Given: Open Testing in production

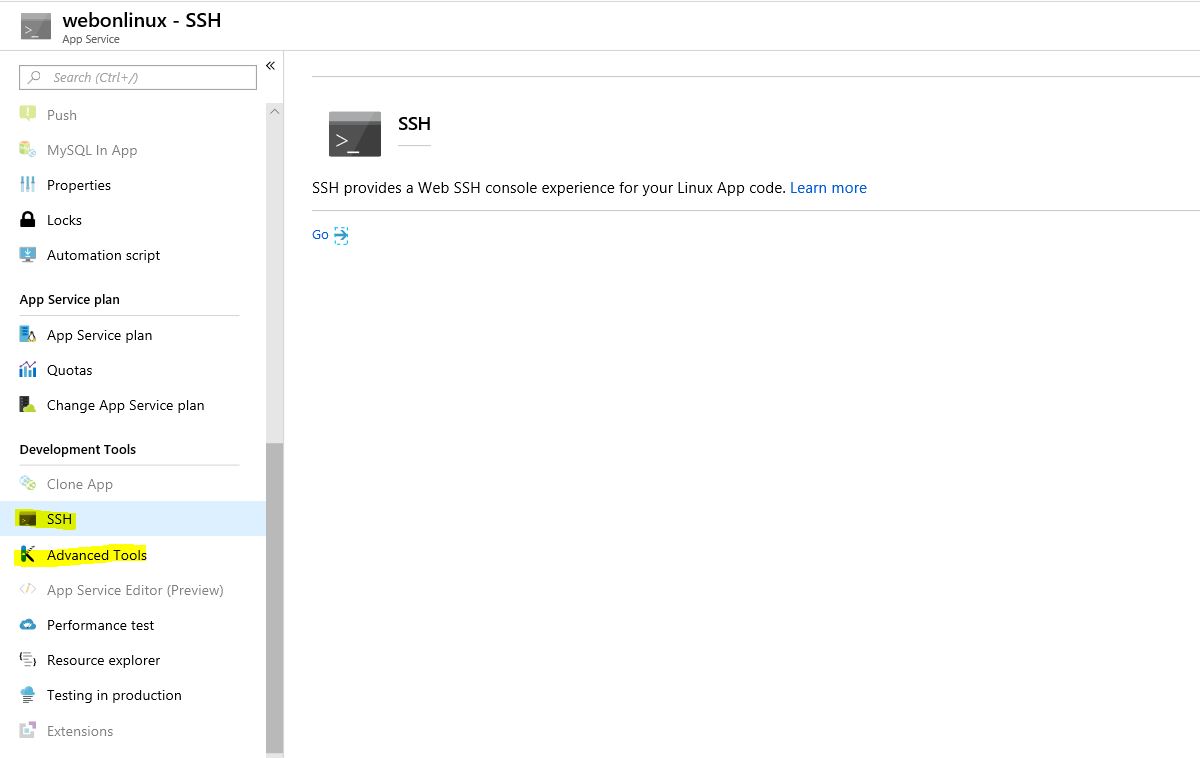Looking at the screenshot, I should (x=114, y=695).
